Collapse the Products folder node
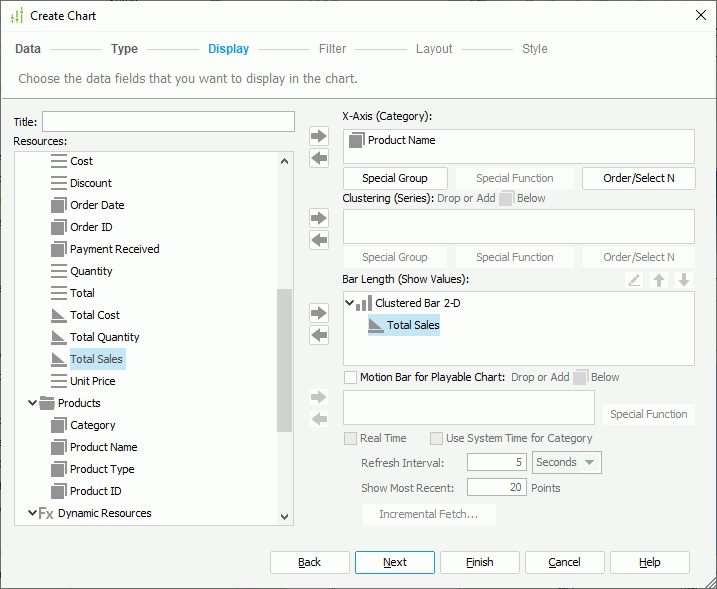 tap(32, 403)
